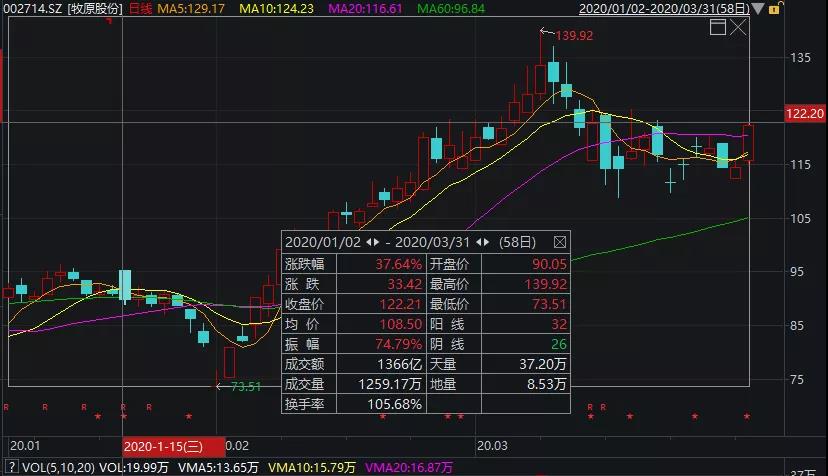Viewport: 828px width, 476px height.
Task: Click the 换手率 row label
Action: pos(305,405)
